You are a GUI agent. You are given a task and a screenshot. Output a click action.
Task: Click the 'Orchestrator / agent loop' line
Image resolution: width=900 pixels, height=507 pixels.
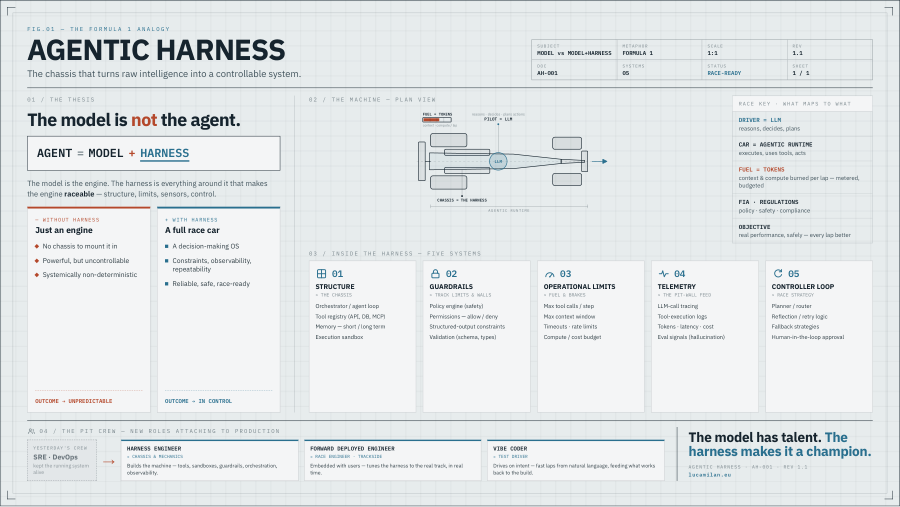tap(347, 306)
